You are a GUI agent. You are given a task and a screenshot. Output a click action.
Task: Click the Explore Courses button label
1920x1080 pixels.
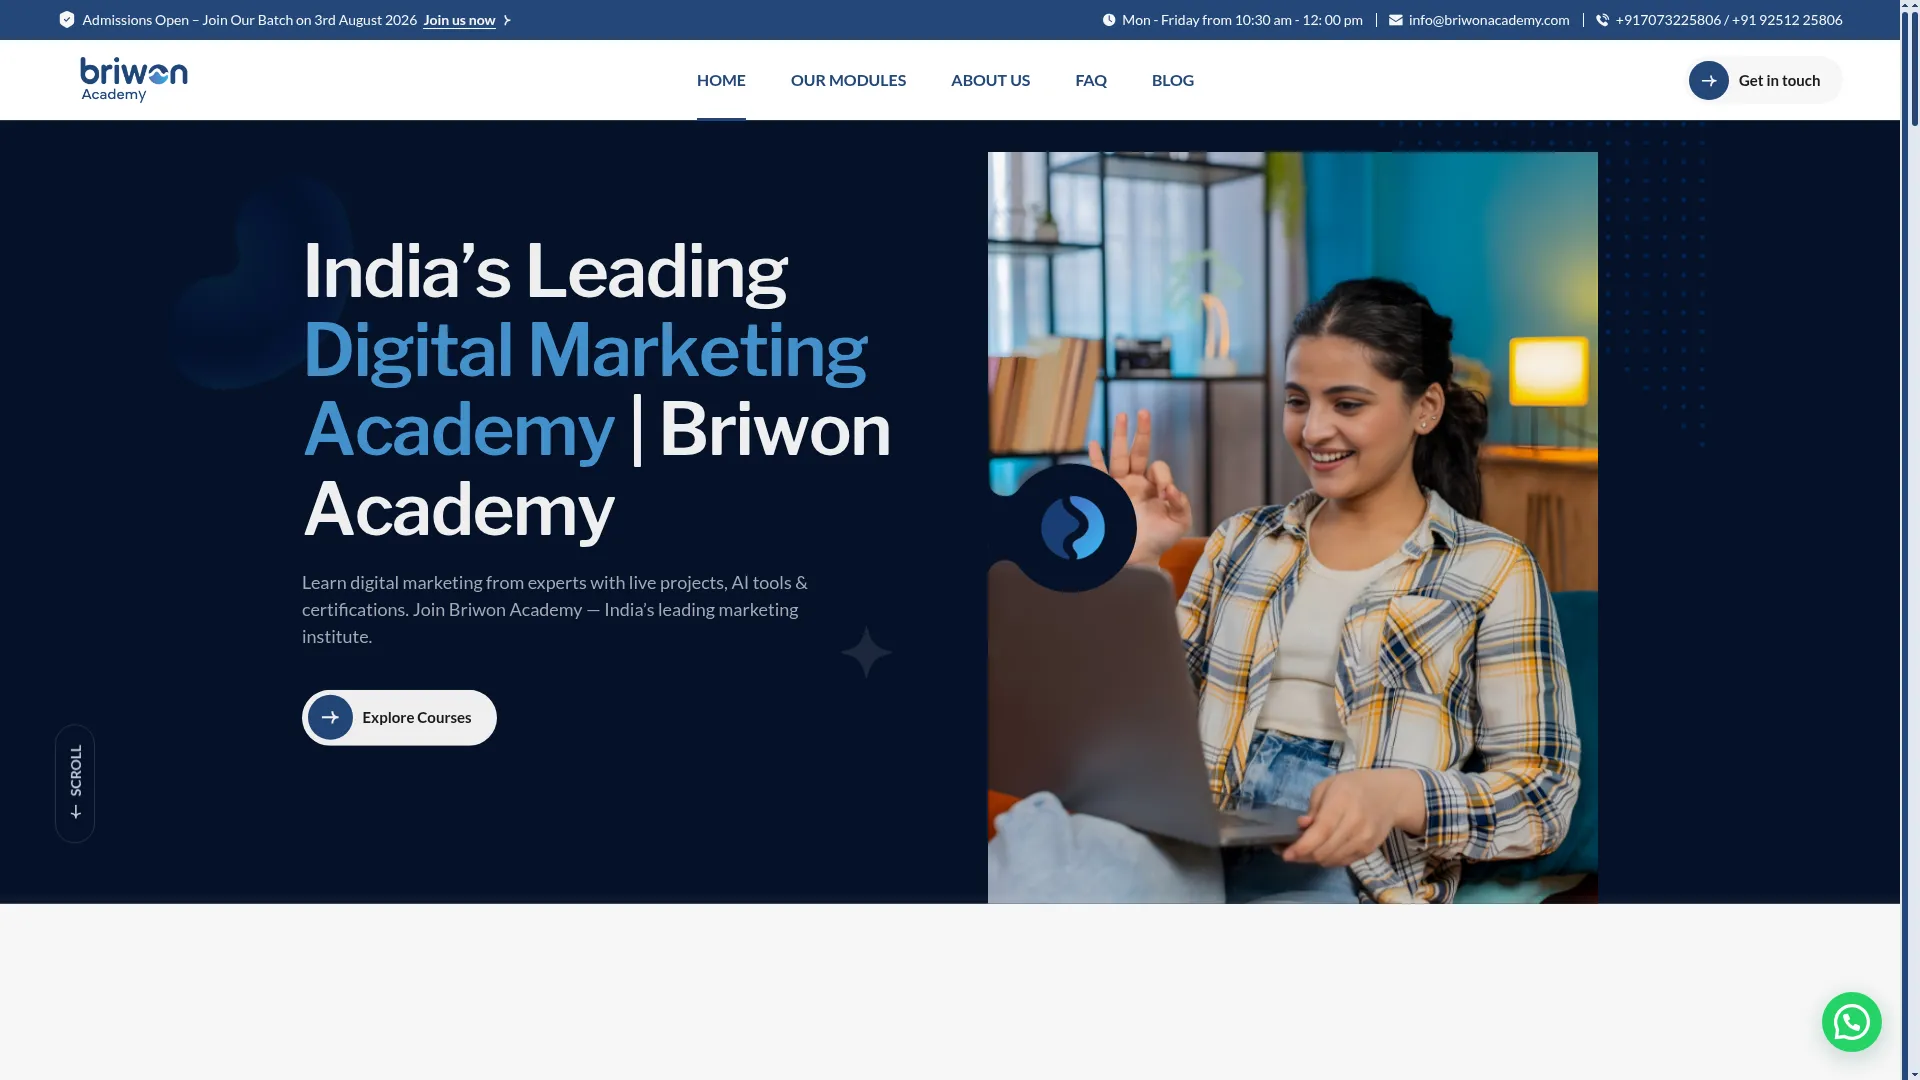pos(416,718)
